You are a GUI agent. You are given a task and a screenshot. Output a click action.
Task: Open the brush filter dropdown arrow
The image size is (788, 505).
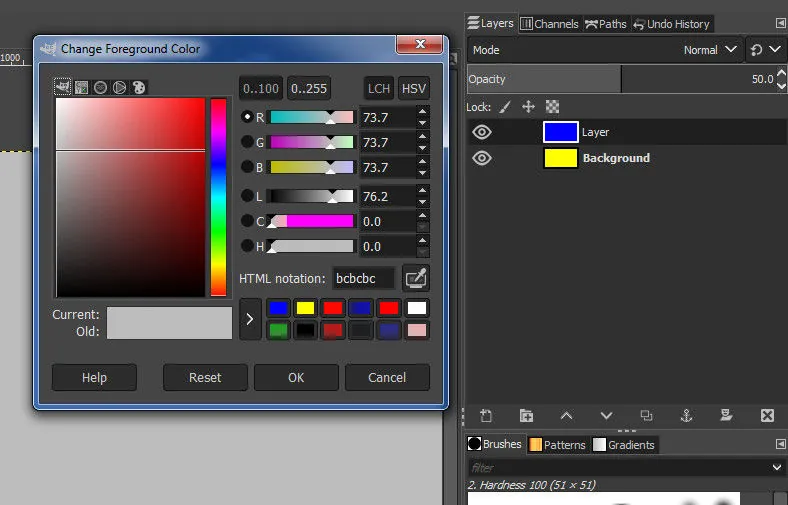coord(777,467)
